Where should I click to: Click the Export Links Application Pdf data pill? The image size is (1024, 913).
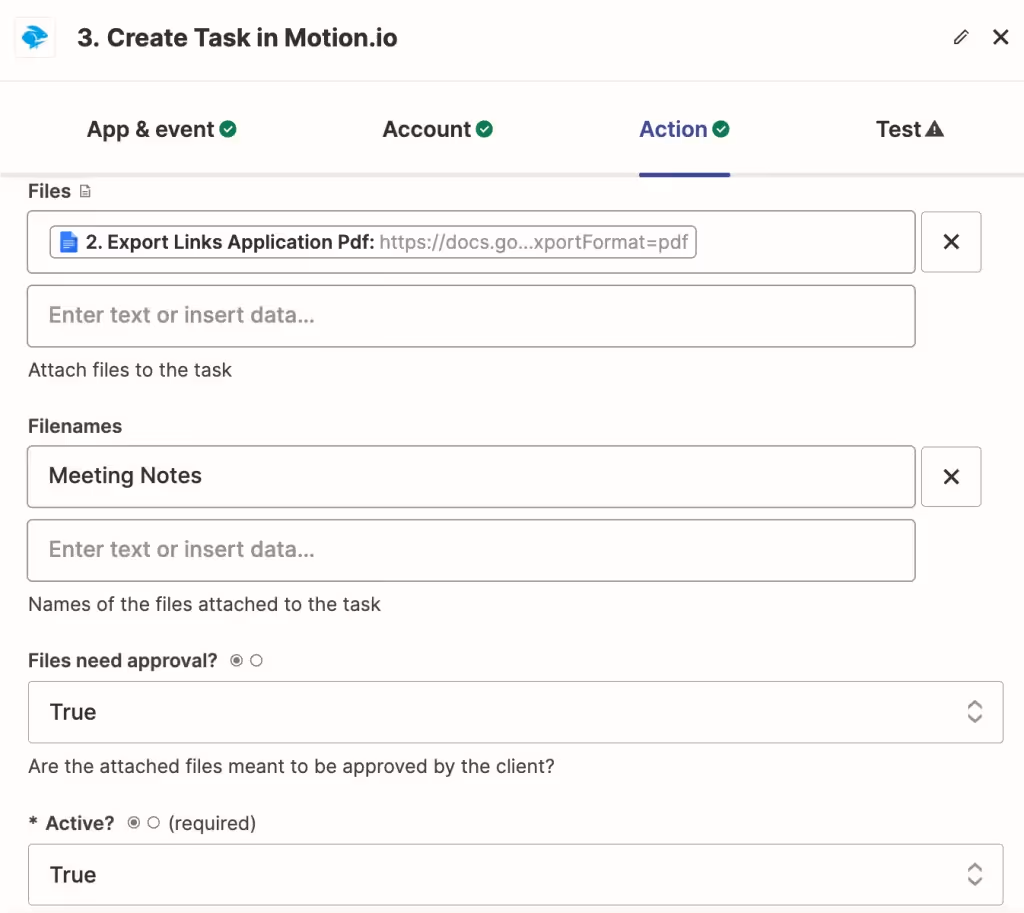pos(373,242)
